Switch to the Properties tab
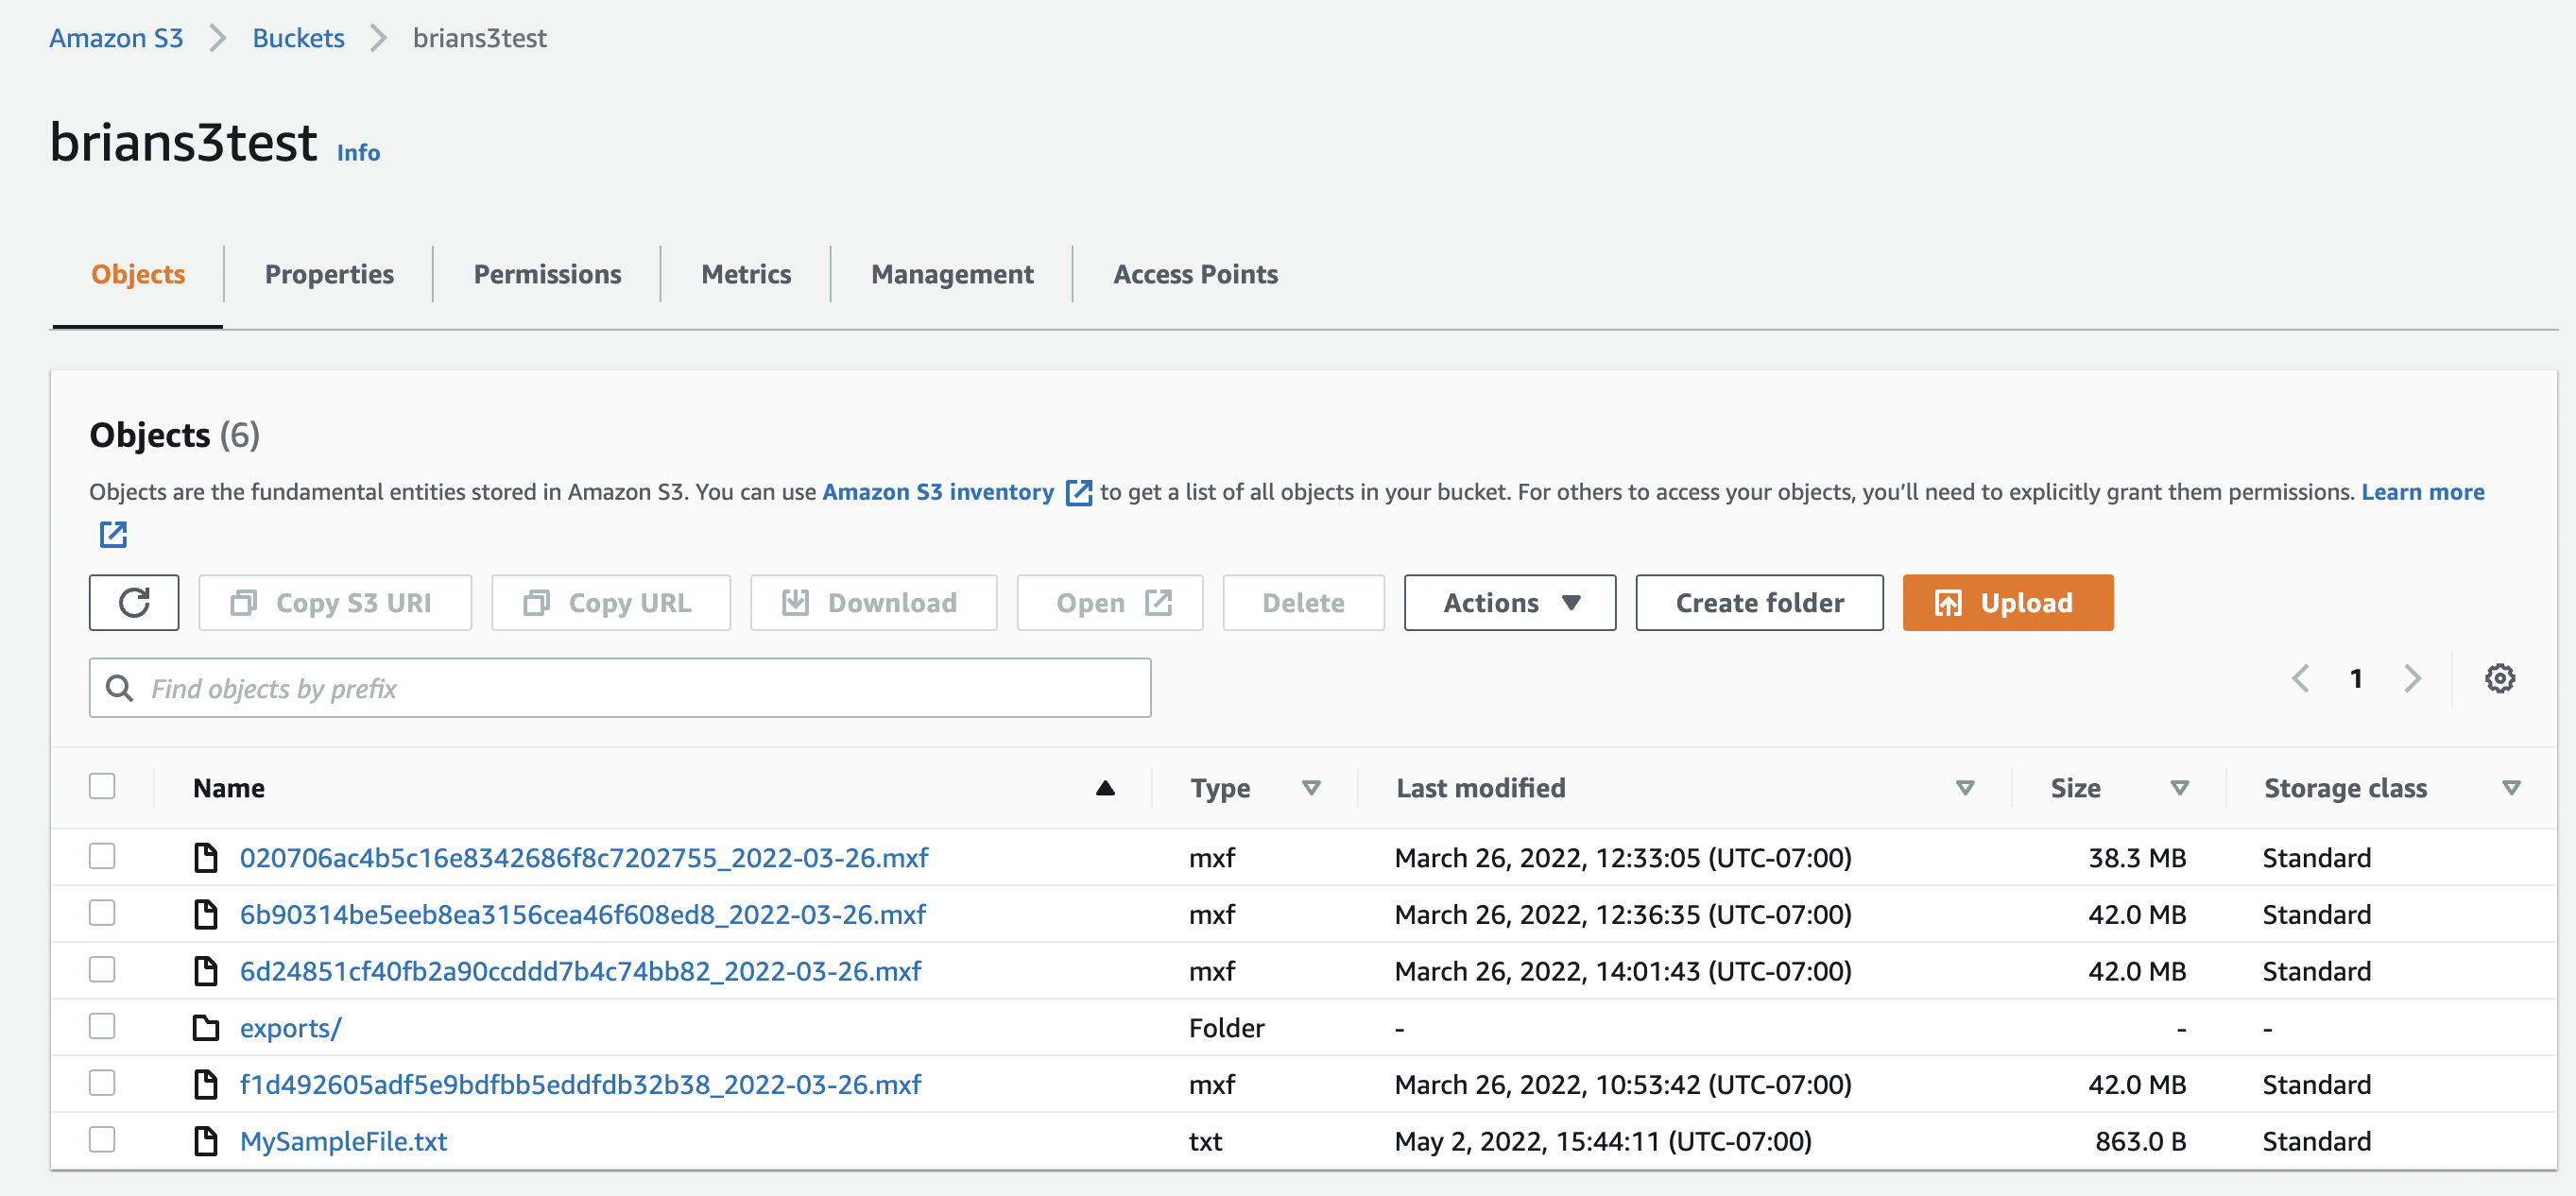This screenshot has height=1196, width=2576. pos(329,274)
